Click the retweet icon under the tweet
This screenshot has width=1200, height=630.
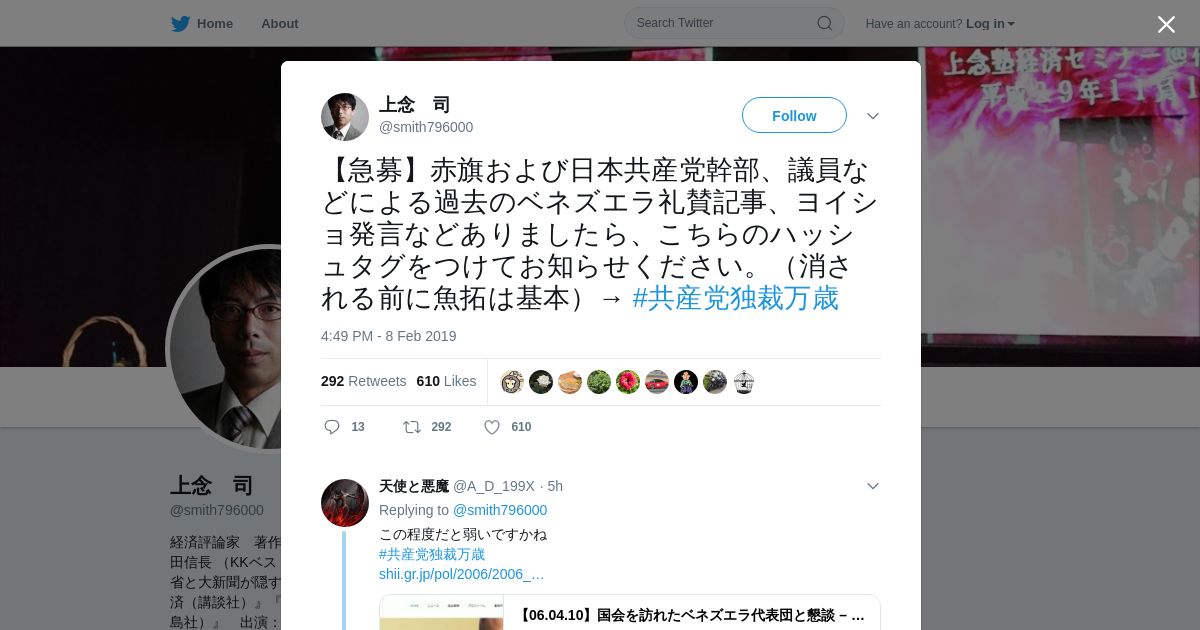412,427
